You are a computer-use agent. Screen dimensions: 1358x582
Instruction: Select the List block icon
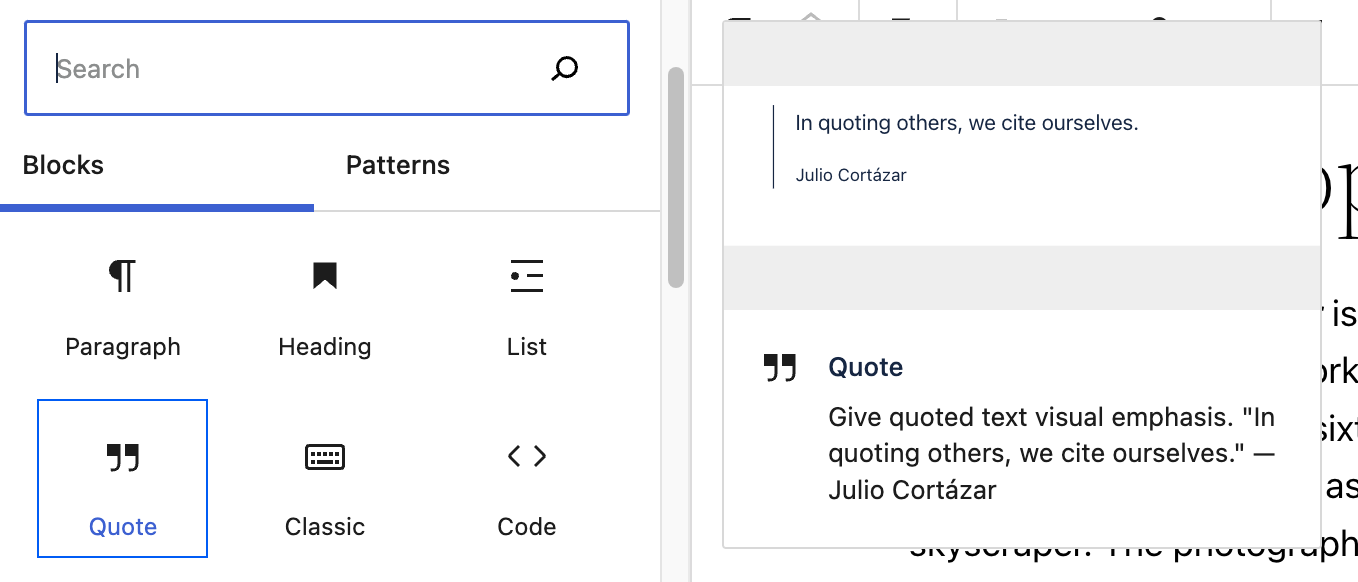coord(526,276)
